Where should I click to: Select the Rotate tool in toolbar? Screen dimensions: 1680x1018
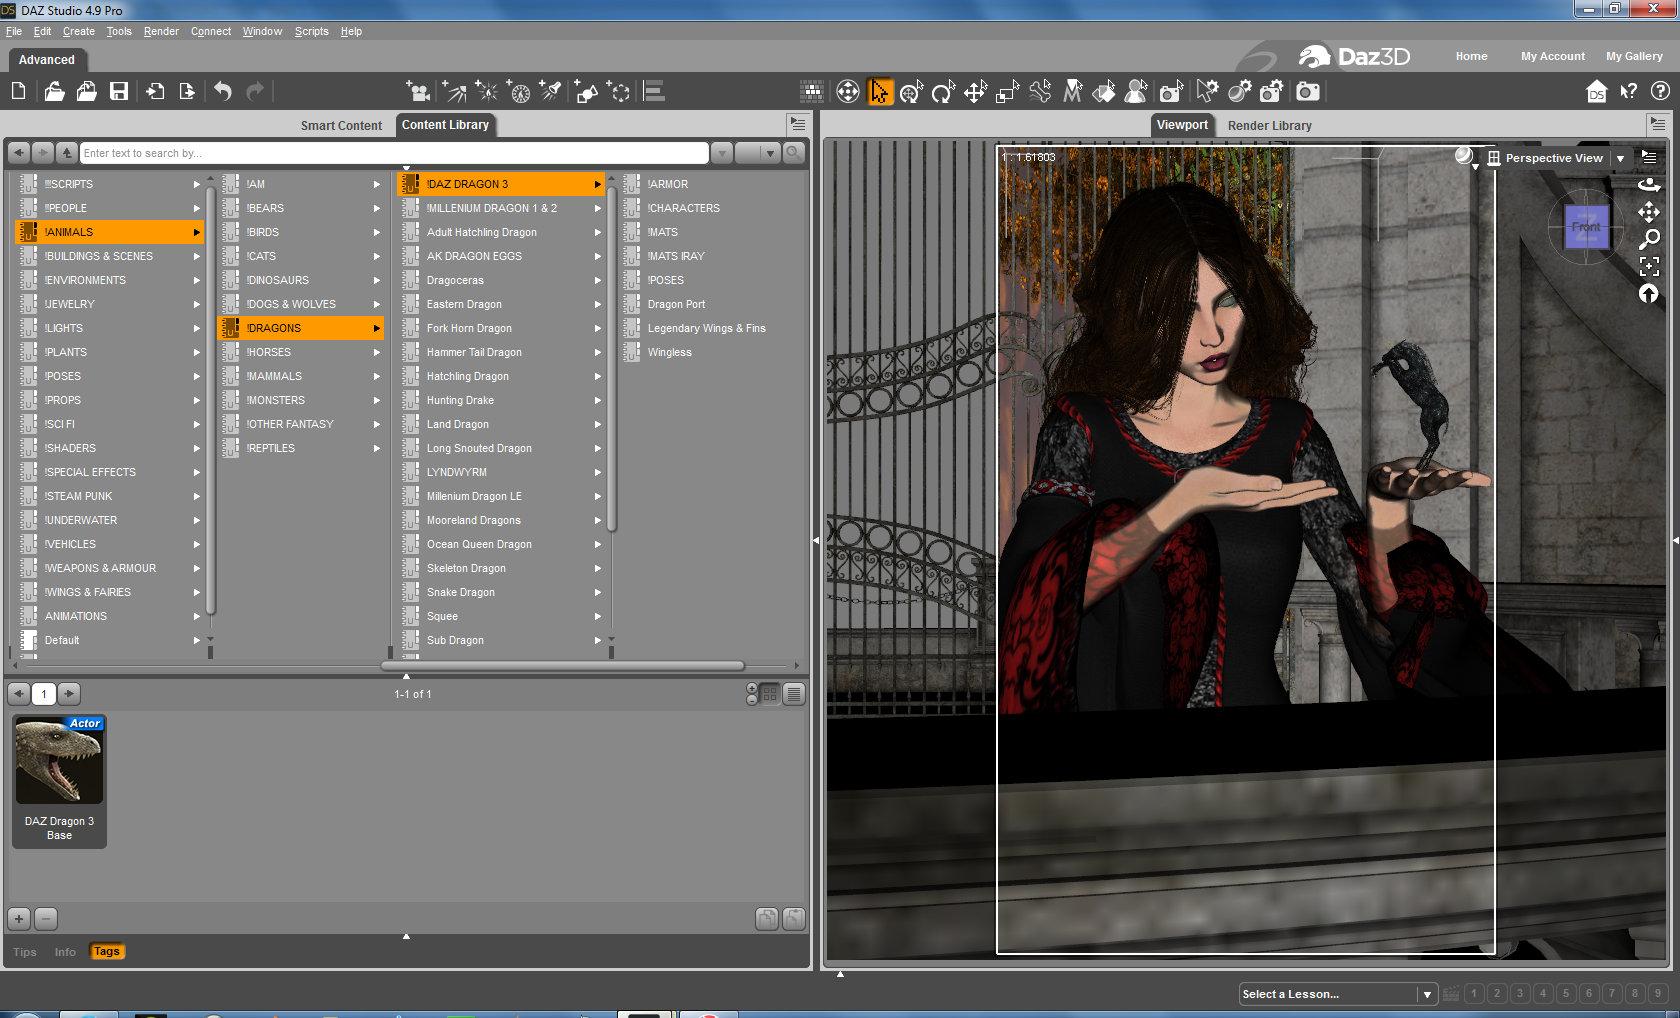pos(943,92)
